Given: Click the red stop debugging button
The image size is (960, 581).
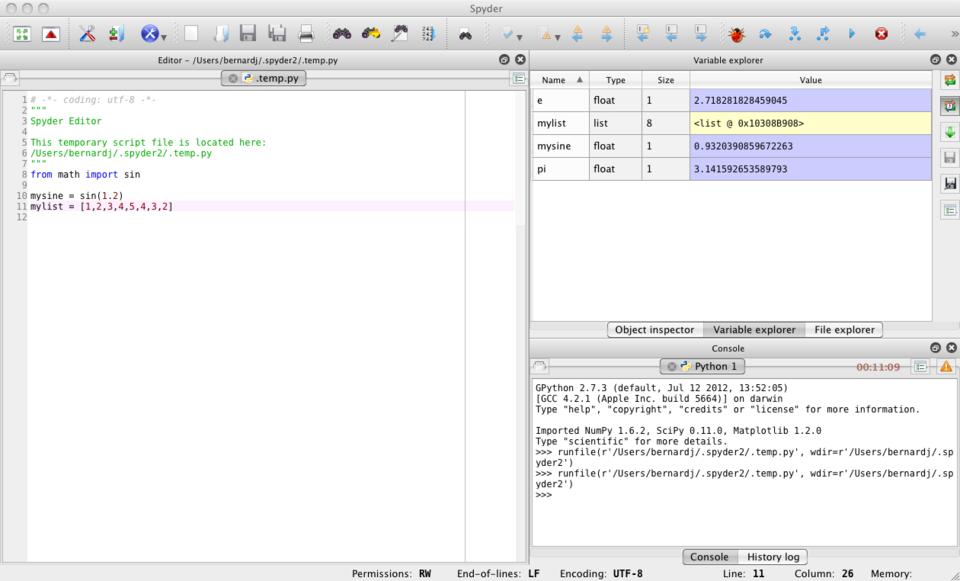Looking at the screenshot, I should tap(882, 33).
